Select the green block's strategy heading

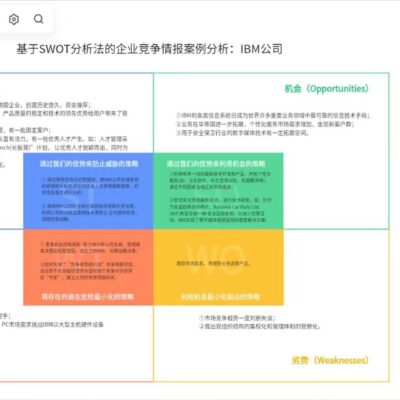216,164
